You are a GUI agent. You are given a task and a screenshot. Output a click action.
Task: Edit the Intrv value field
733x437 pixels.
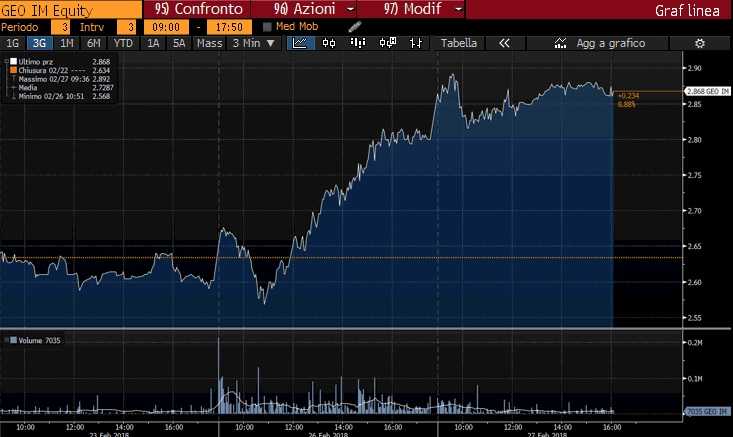coord(126,27)
